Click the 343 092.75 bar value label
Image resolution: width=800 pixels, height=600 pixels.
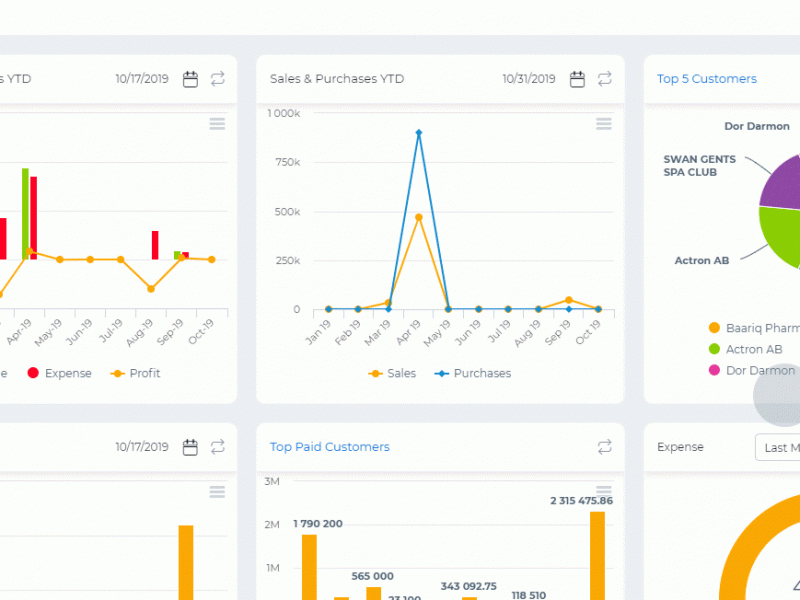(468, 586)
